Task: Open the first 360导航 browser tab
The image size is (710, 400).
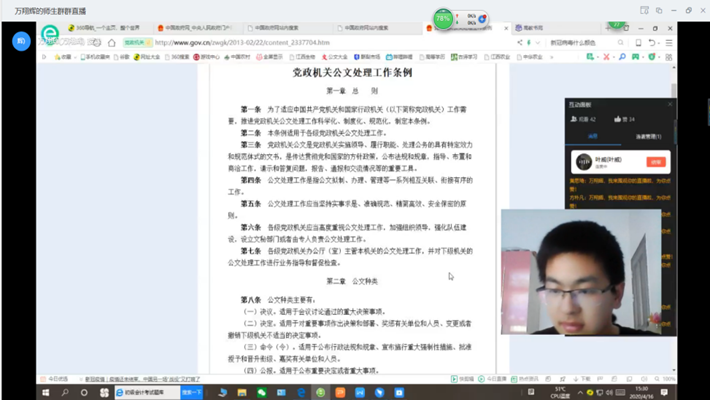Action: (x=88, y=28)
